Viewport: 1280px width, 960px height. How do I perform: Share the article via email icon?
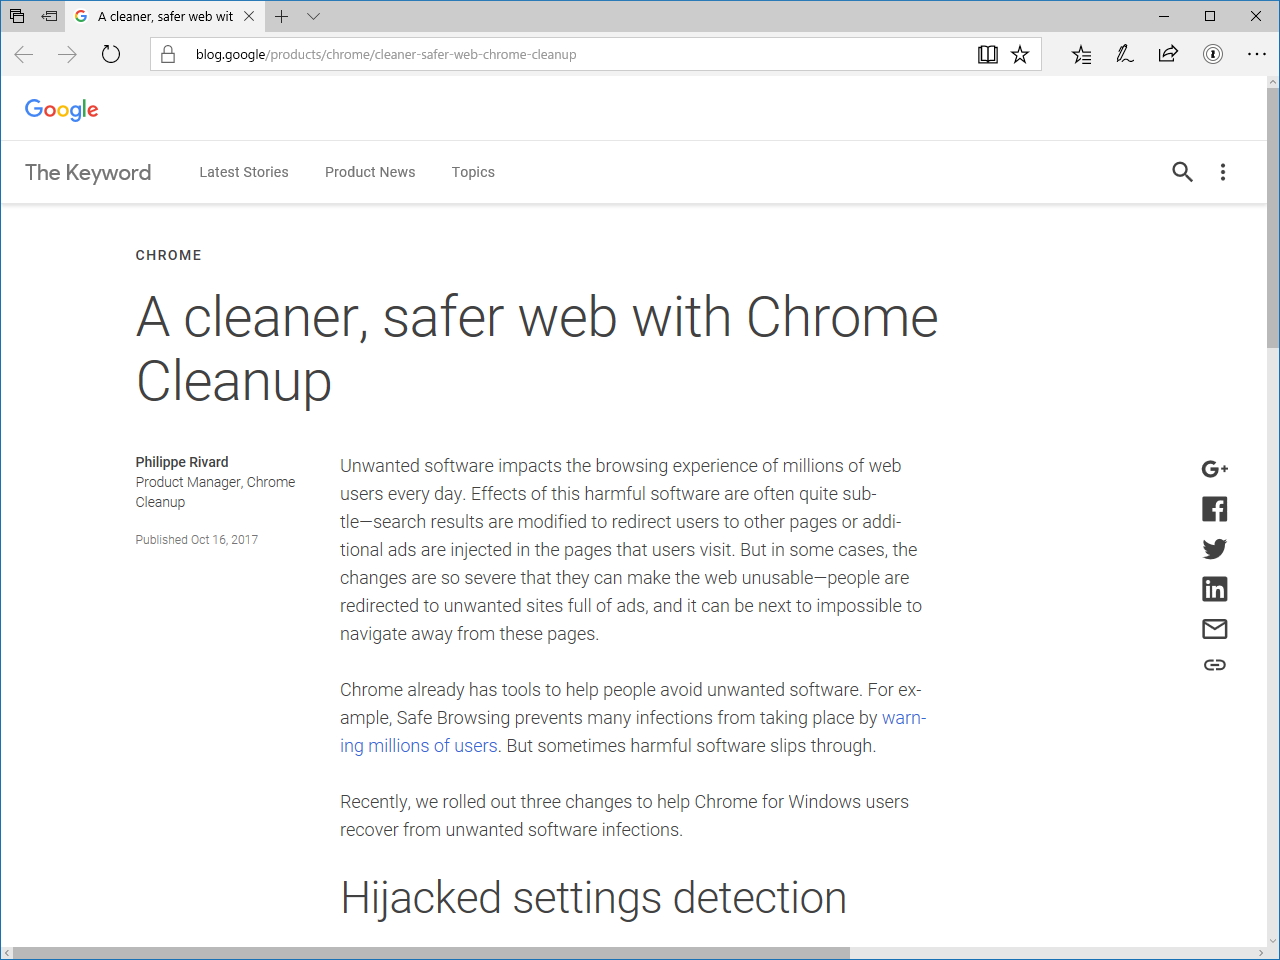[x=1214, y=629]
